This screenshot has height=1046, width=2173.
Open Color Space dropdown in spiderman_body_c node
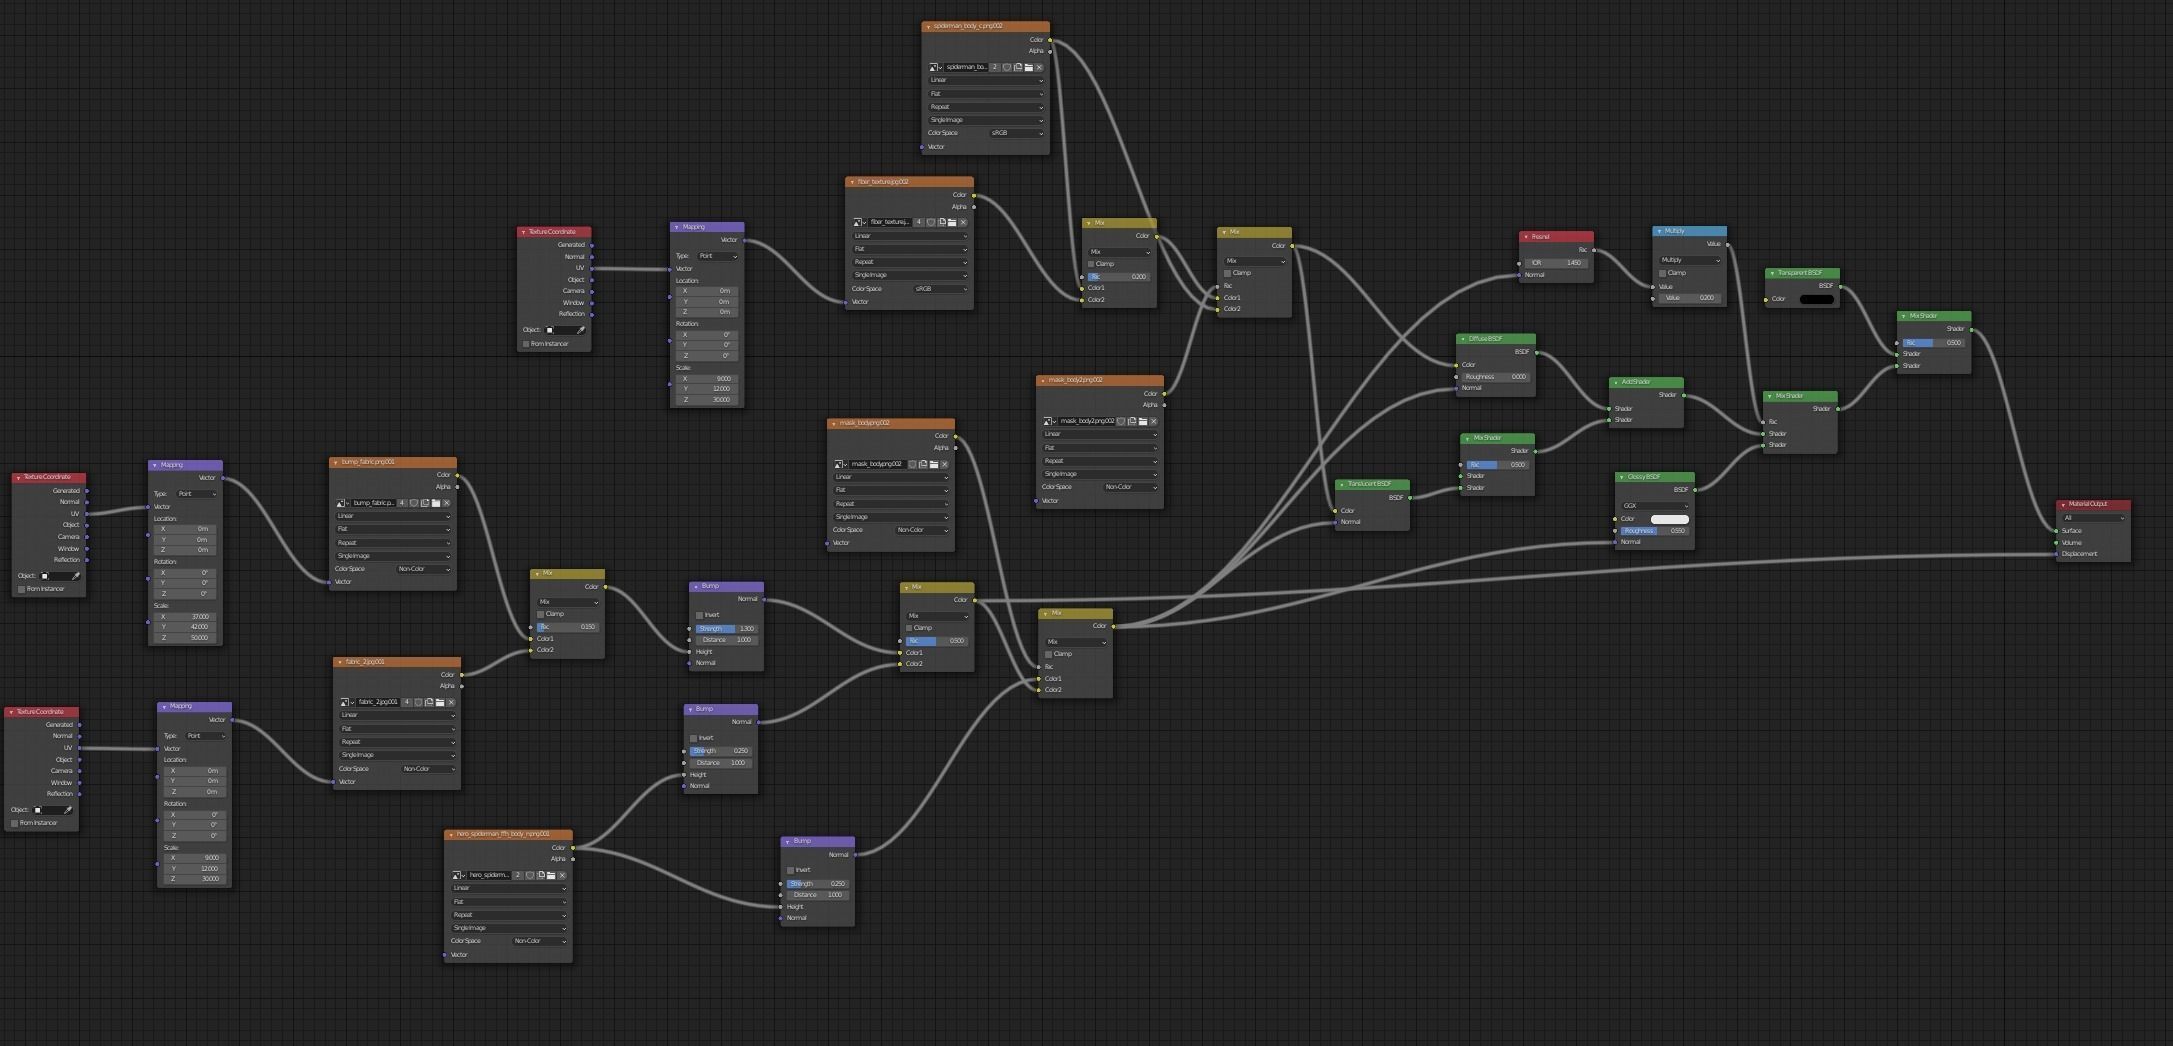1016,133
